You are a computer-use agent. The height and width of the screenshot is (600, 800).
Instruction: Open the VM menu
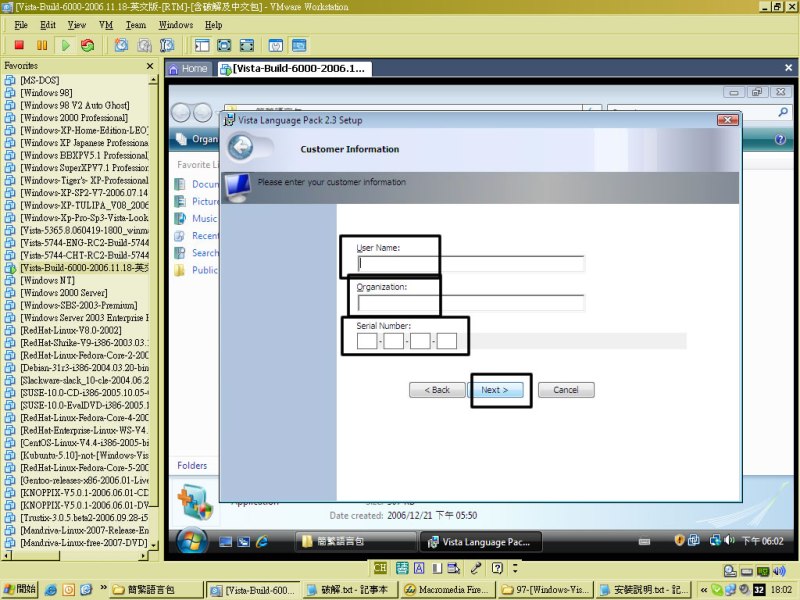(x=106, y=25)
